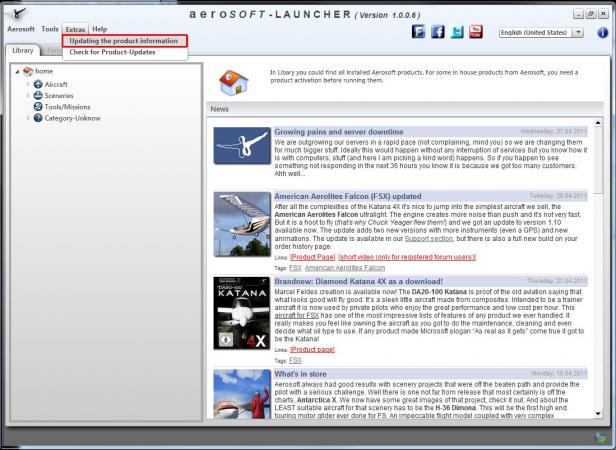The image size is (616, 450).
Task: Click the Aircraft category icon
Action: pyautogui.click(x=38, y=84)
